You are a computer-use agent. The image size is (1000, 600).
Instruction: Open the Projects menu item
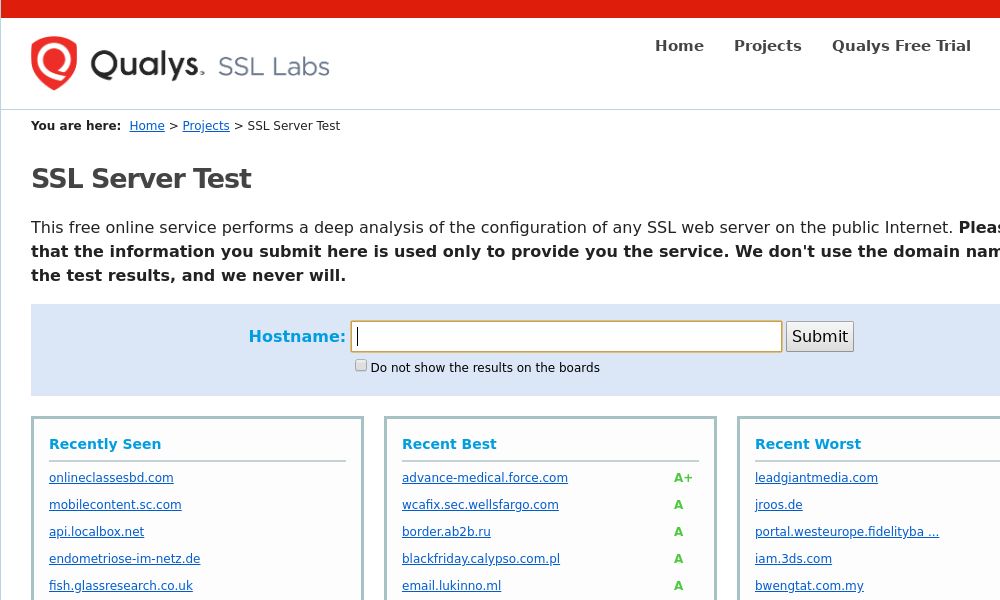tap(767, 45)
